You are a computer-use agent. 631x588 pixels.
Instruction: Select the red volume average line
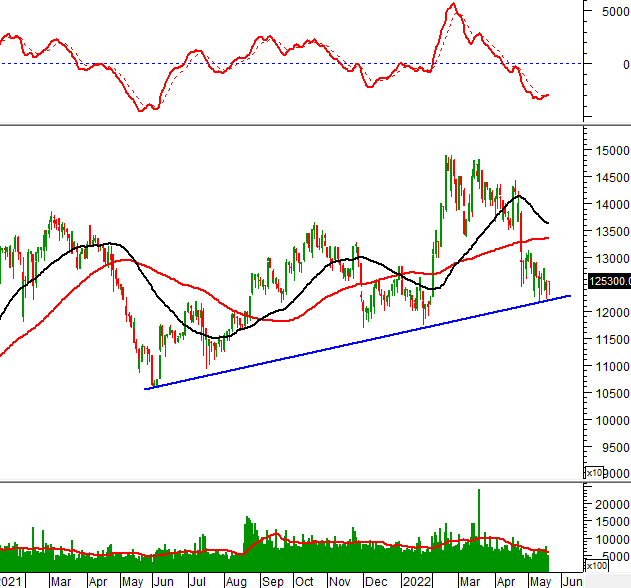point(300,546)
